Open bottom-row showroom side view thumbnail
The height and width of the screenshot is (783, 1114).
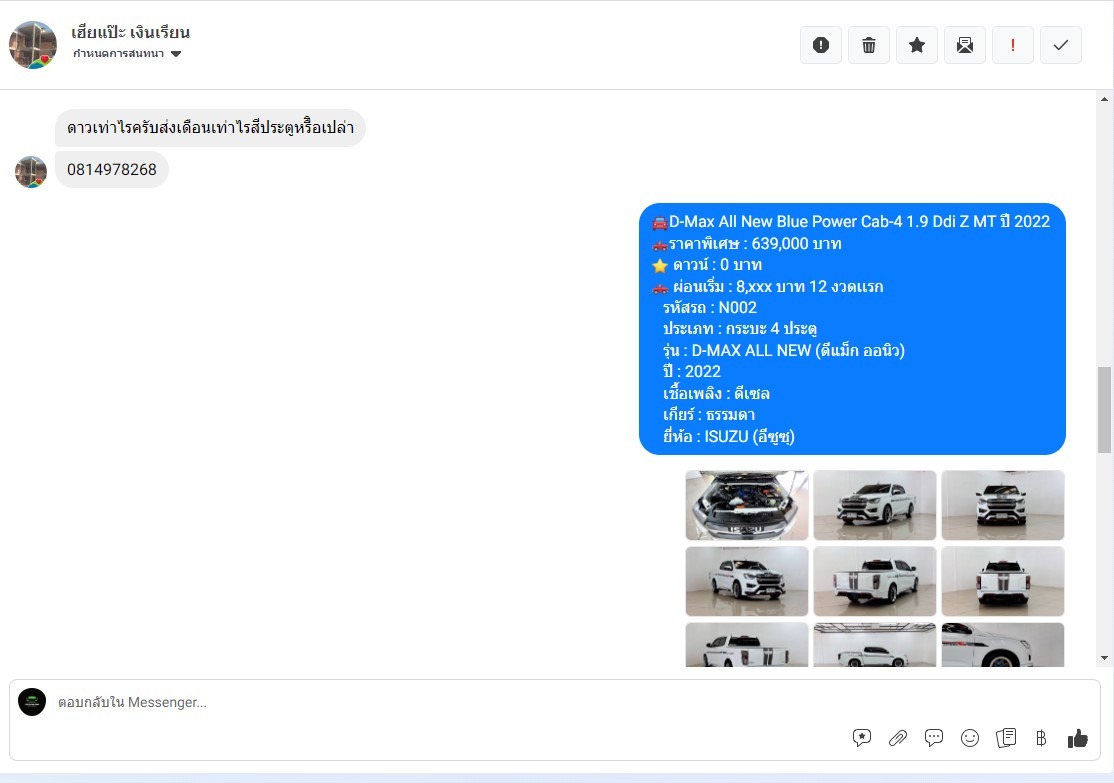875,645
